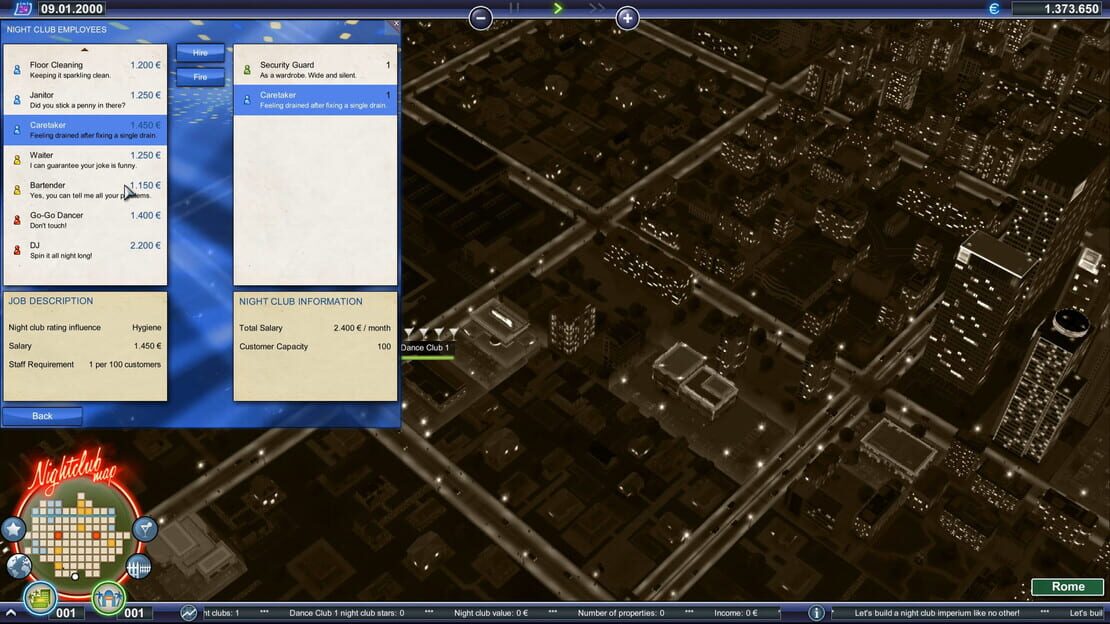Open the nightclub entrance icon

(x=108, y=598)
